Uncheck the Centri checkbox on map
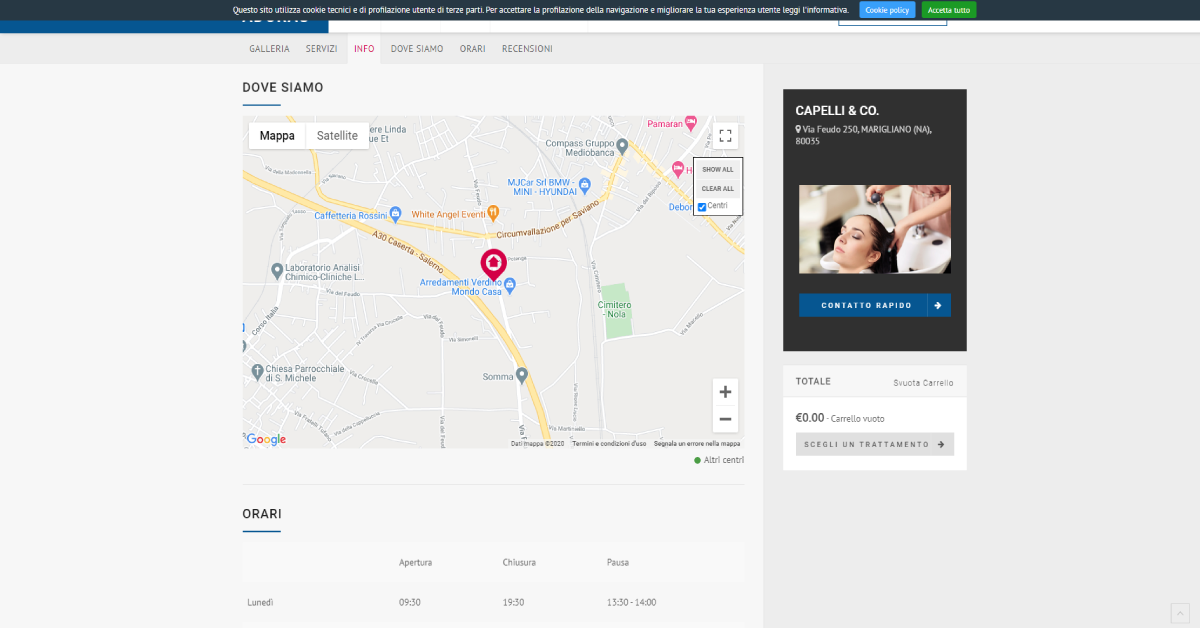Image resolution: width=1200 pixels, height=628 pixels. coord(702,207)
